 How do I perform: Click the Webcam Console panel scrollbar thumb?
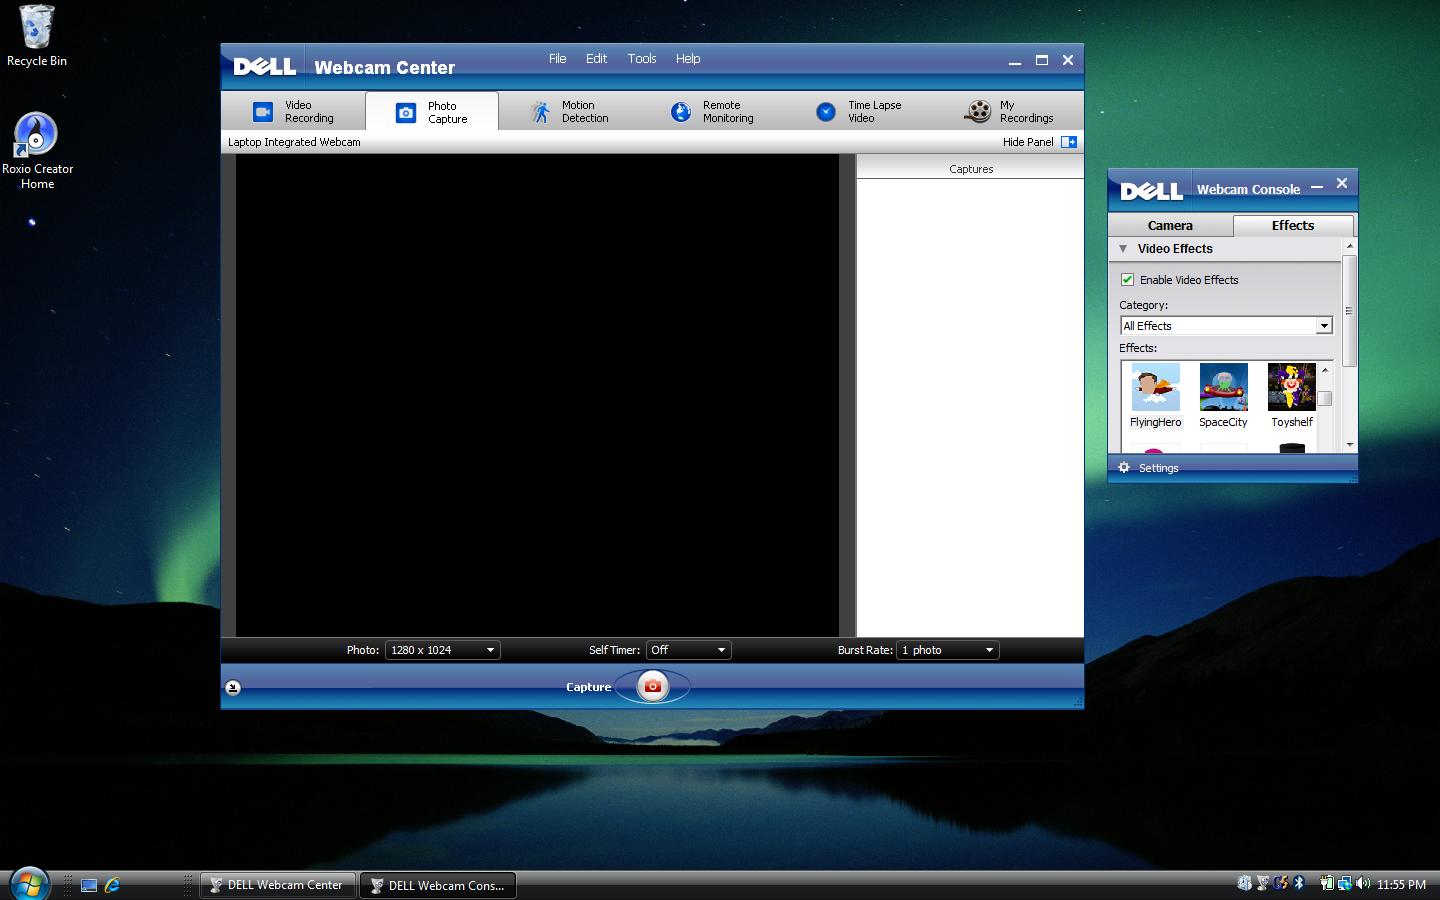coord(1349,310)
